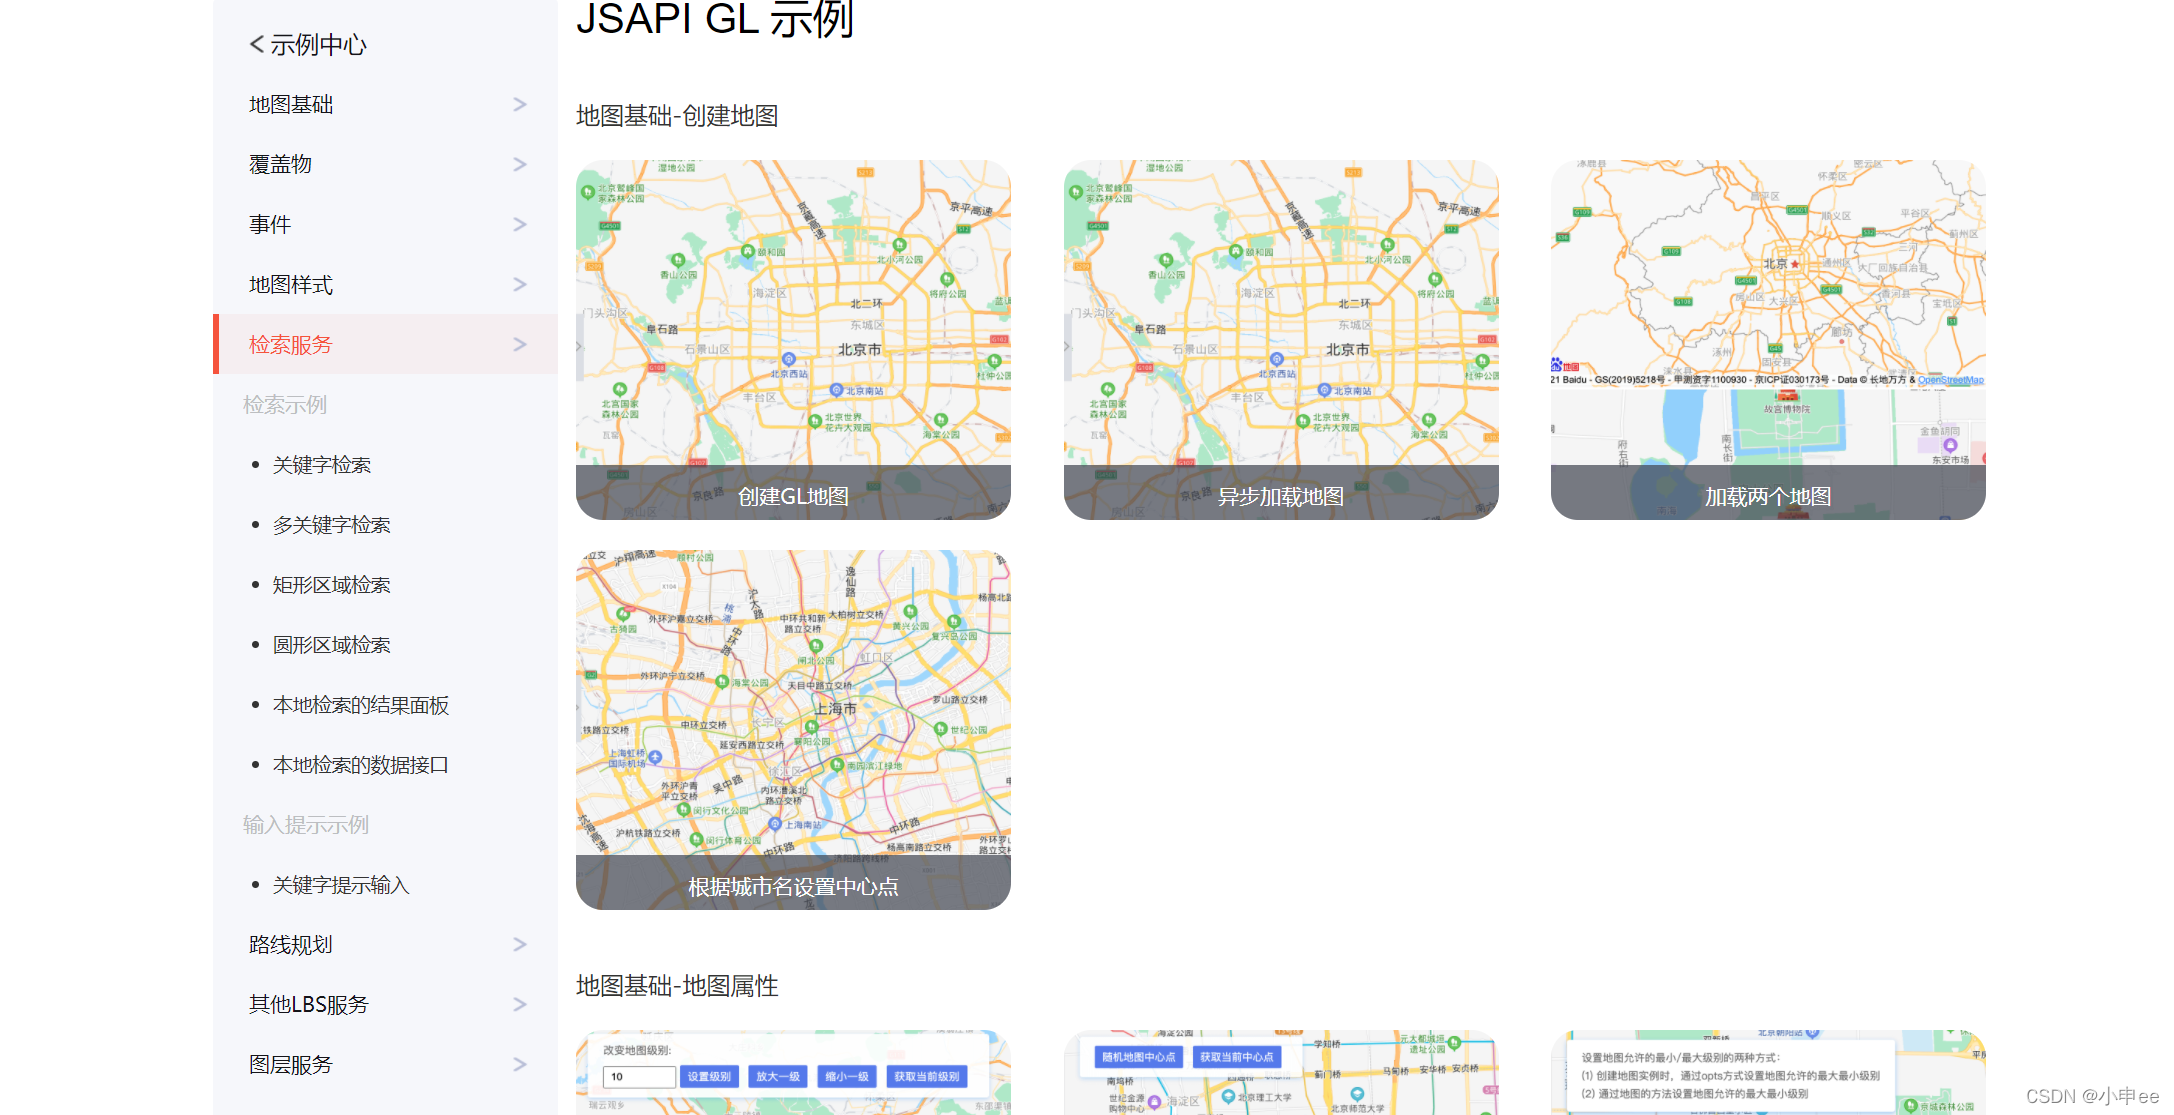The width and height of the screenshot is (2174, 1115).
Task: Open 圆形区域检索 example link
Action: [x=331, y=645]
